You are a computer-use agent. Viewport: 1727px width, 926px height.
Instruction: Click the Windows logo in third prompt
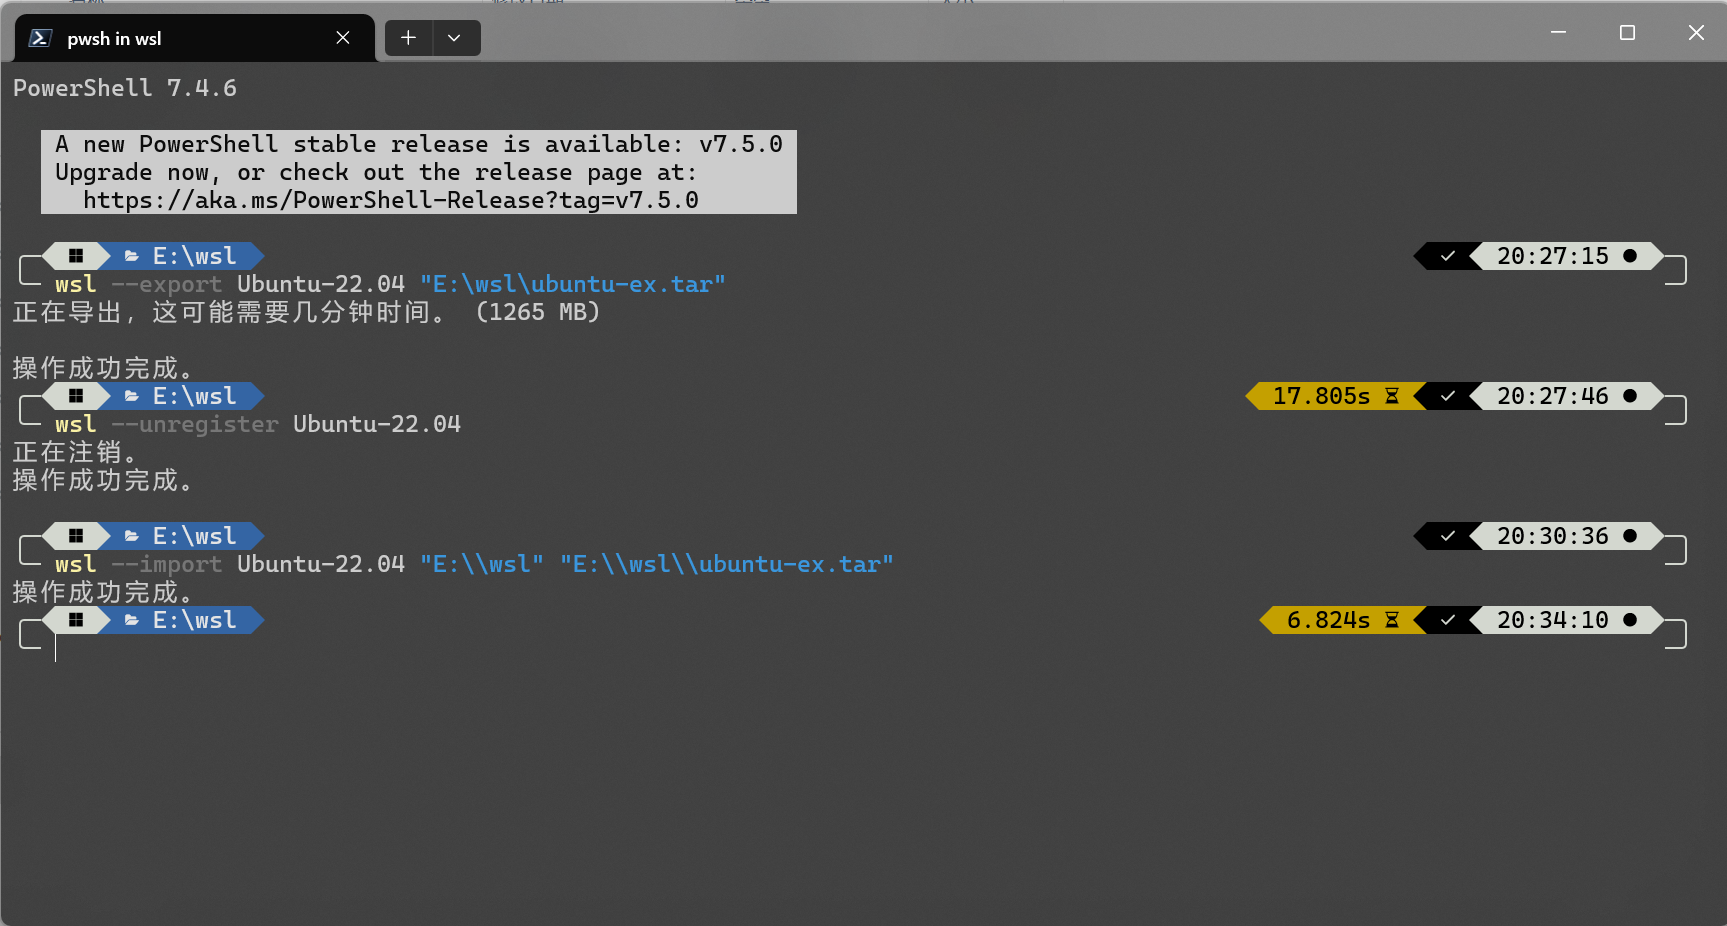[x=76, y=536]
